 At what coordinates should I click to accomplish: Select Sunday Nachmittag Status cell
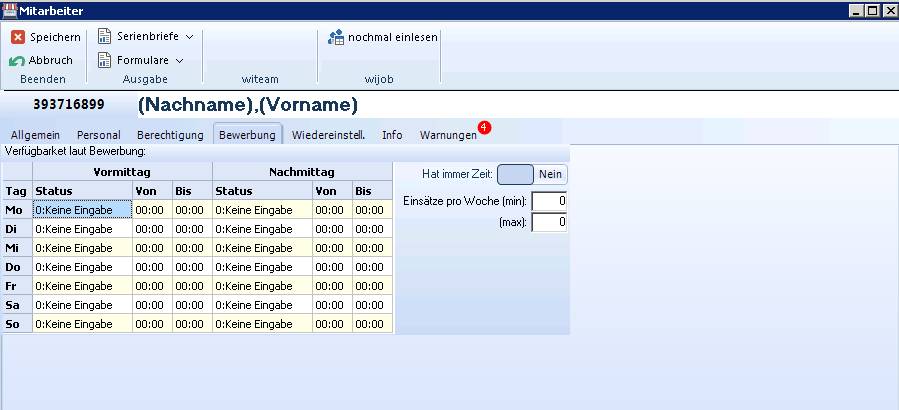click(x=263, y=323)
